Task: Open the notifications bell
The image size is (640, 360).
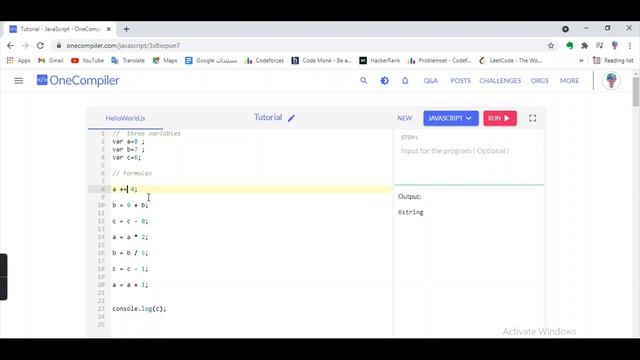Action: [405, 80]
